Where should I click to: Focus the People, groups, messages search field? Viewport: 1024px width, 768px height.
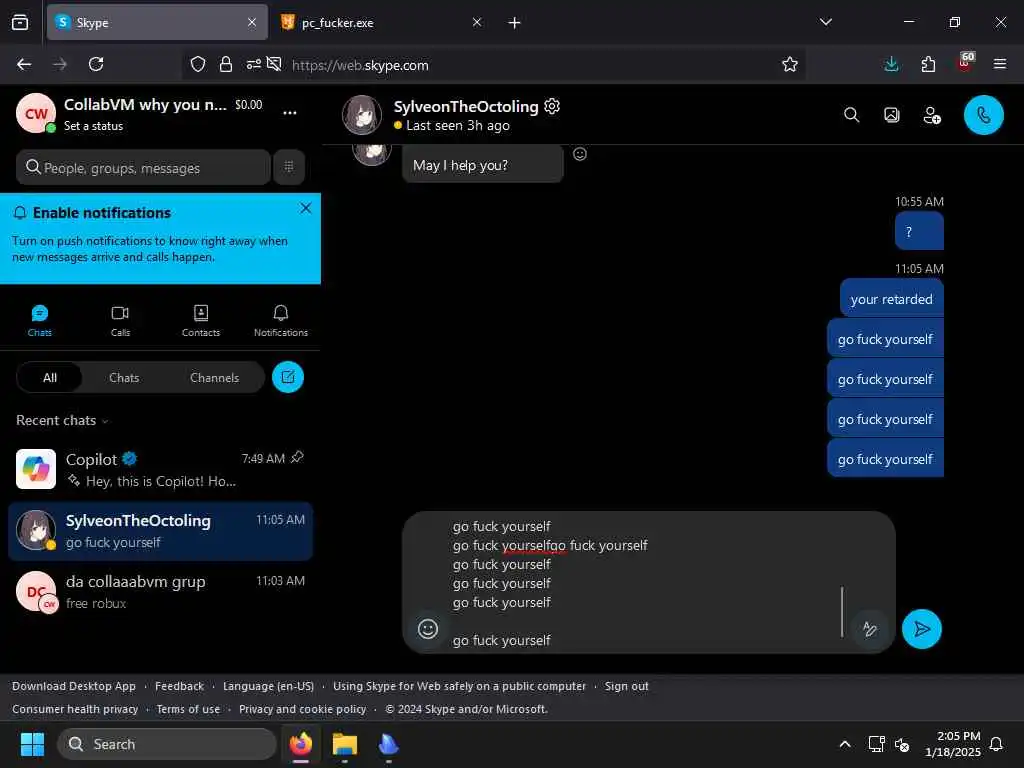tap(143, 167)
